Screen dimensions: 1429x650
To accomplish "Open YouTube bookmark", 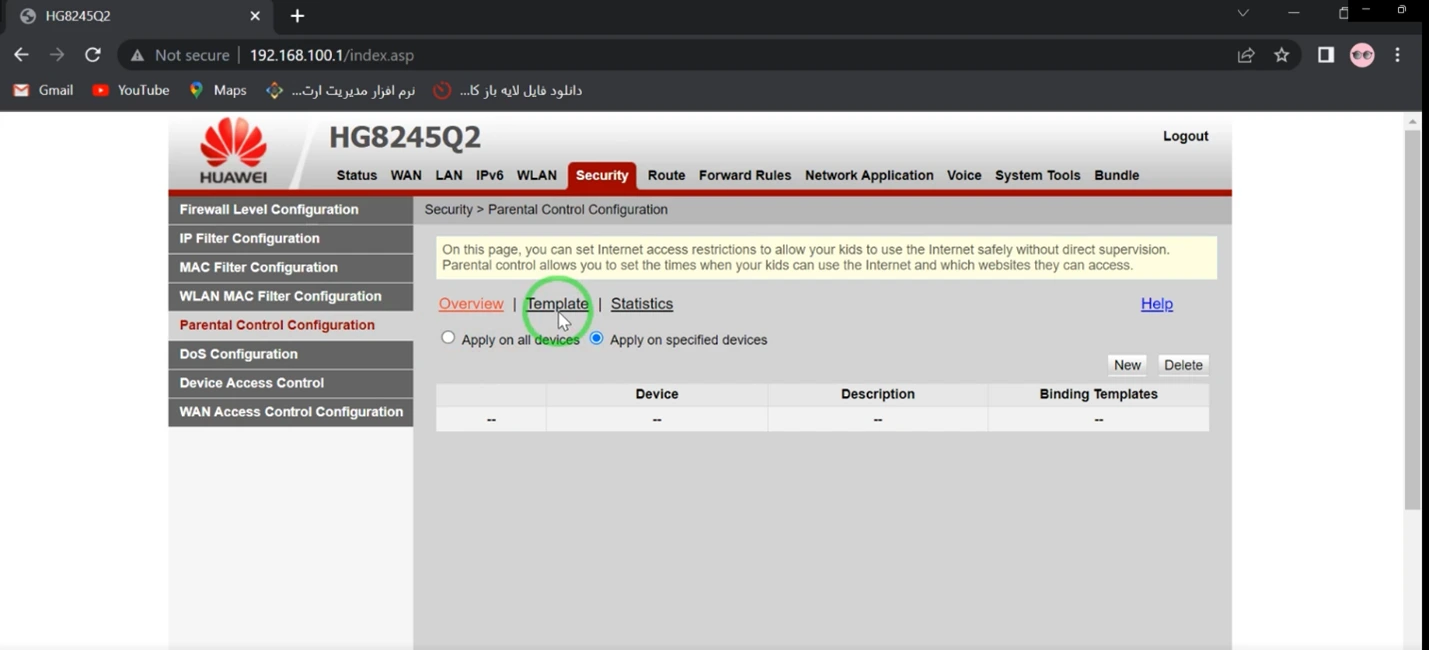I will tap(131, 90).
